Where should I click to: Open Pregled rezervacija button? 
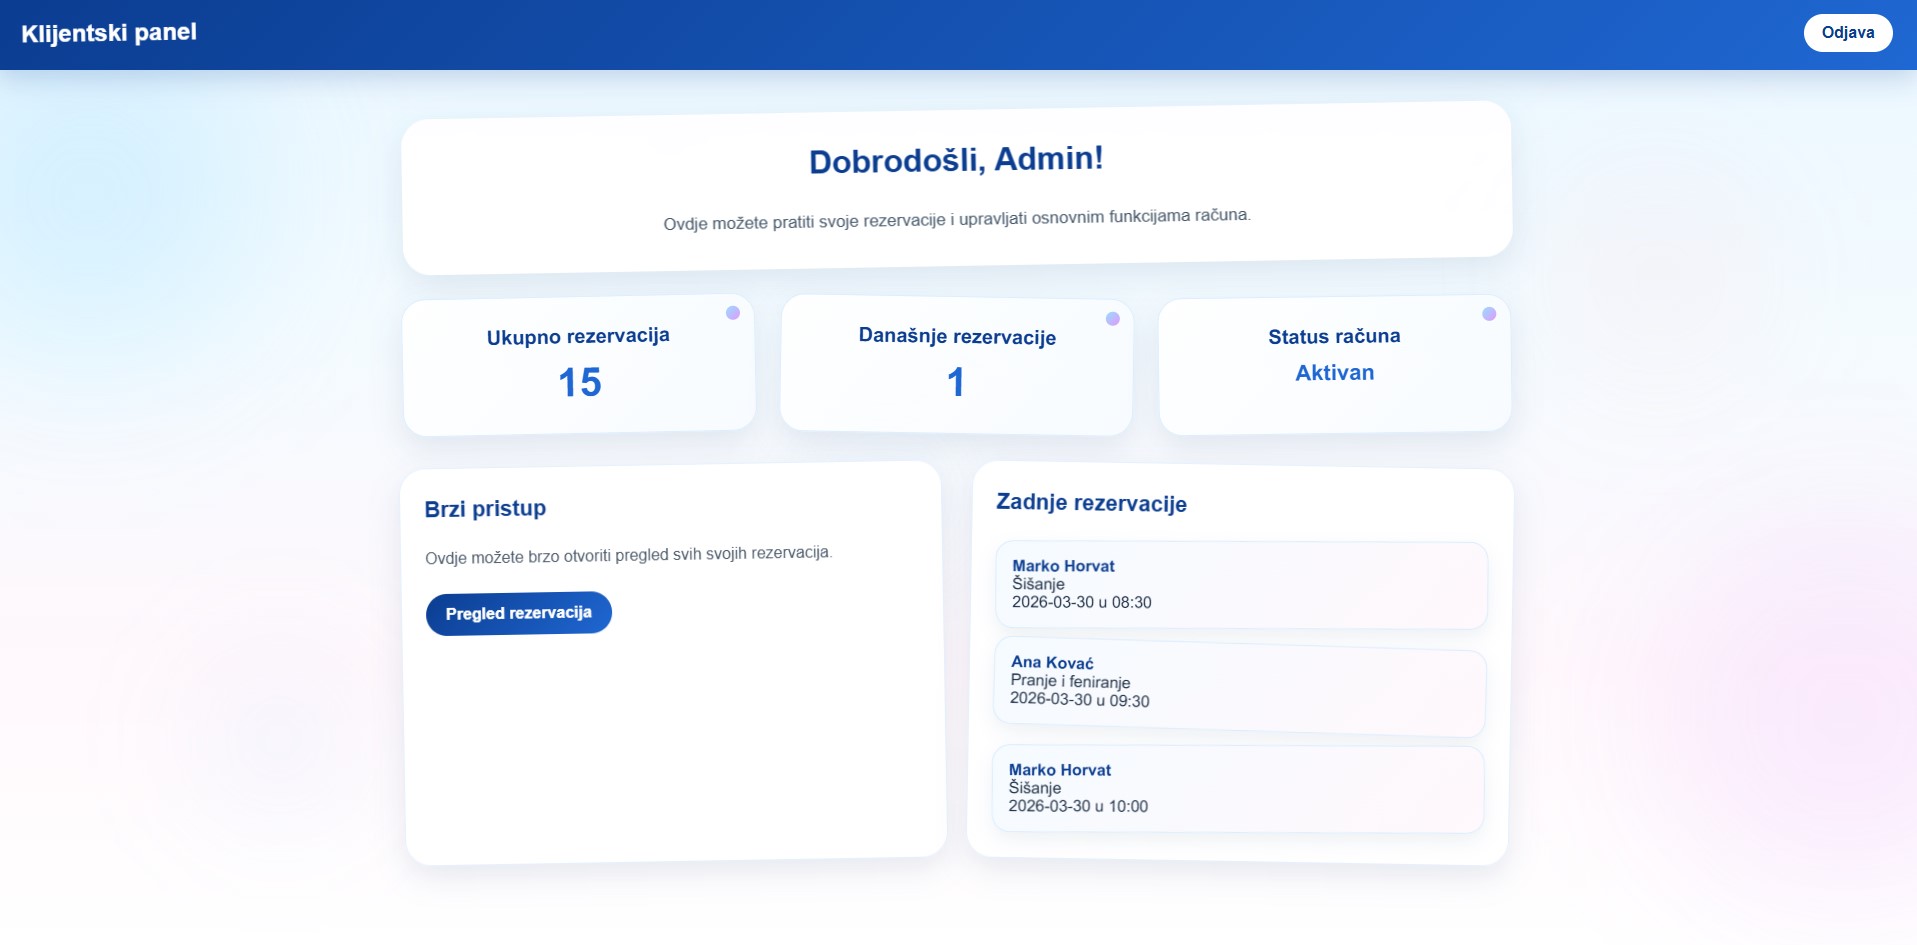click(518, 613)
